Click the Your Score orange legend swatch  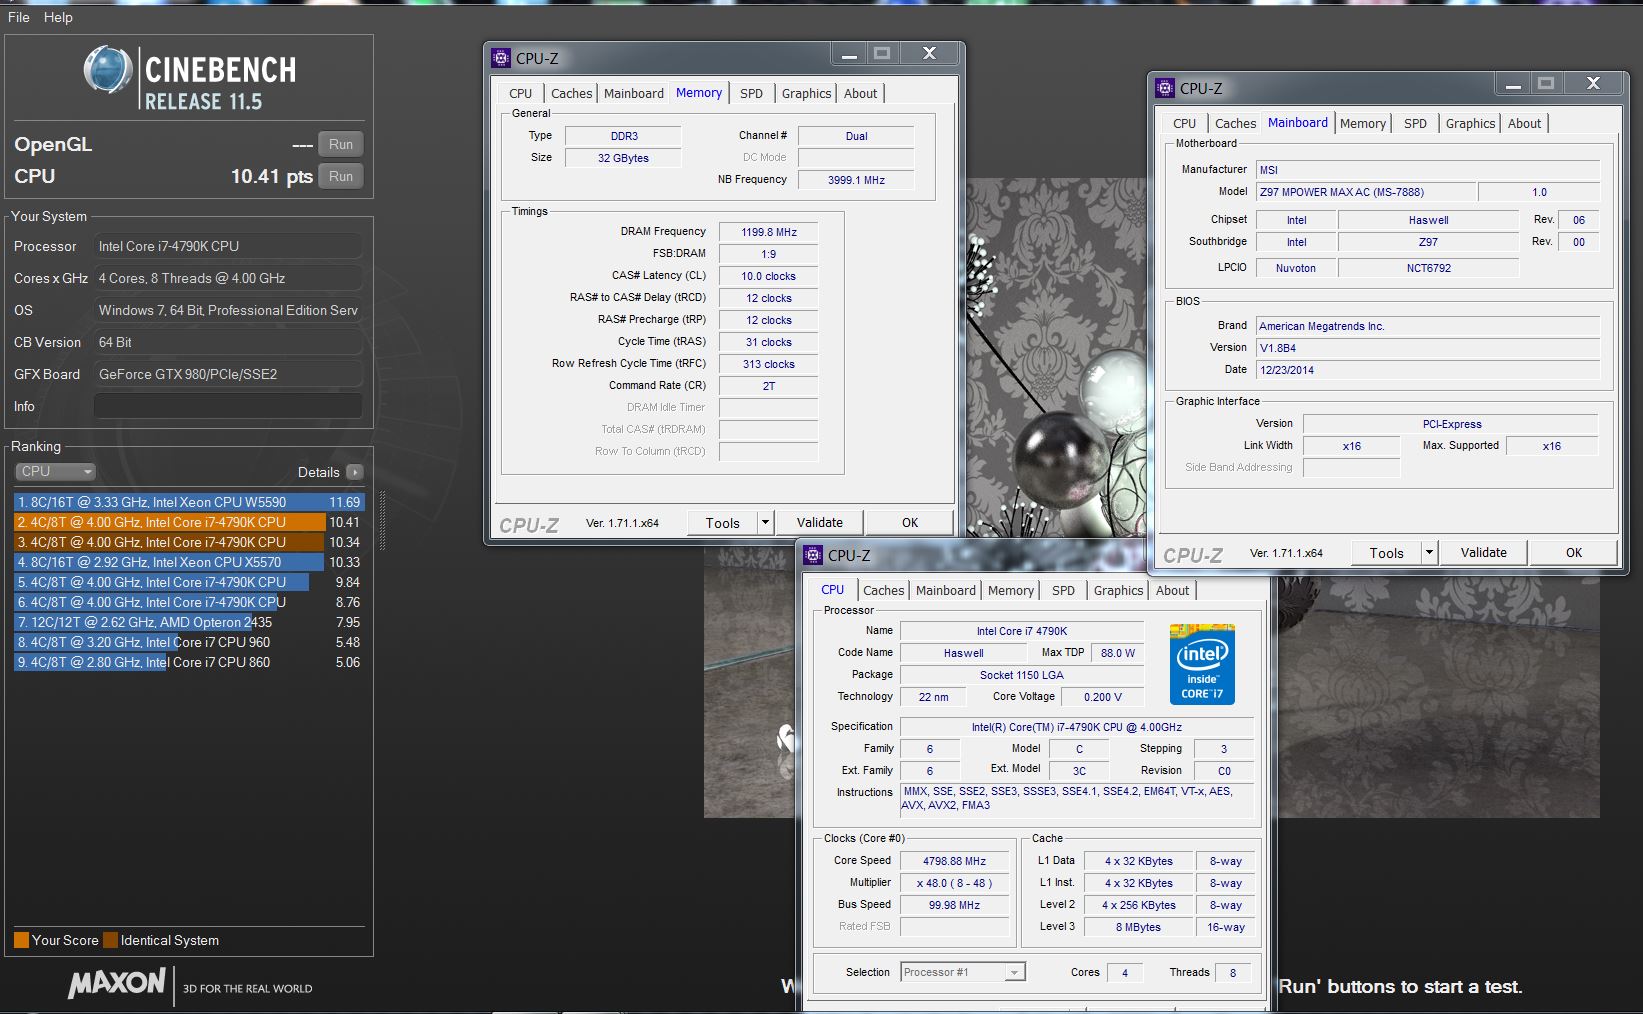[21, 940]
